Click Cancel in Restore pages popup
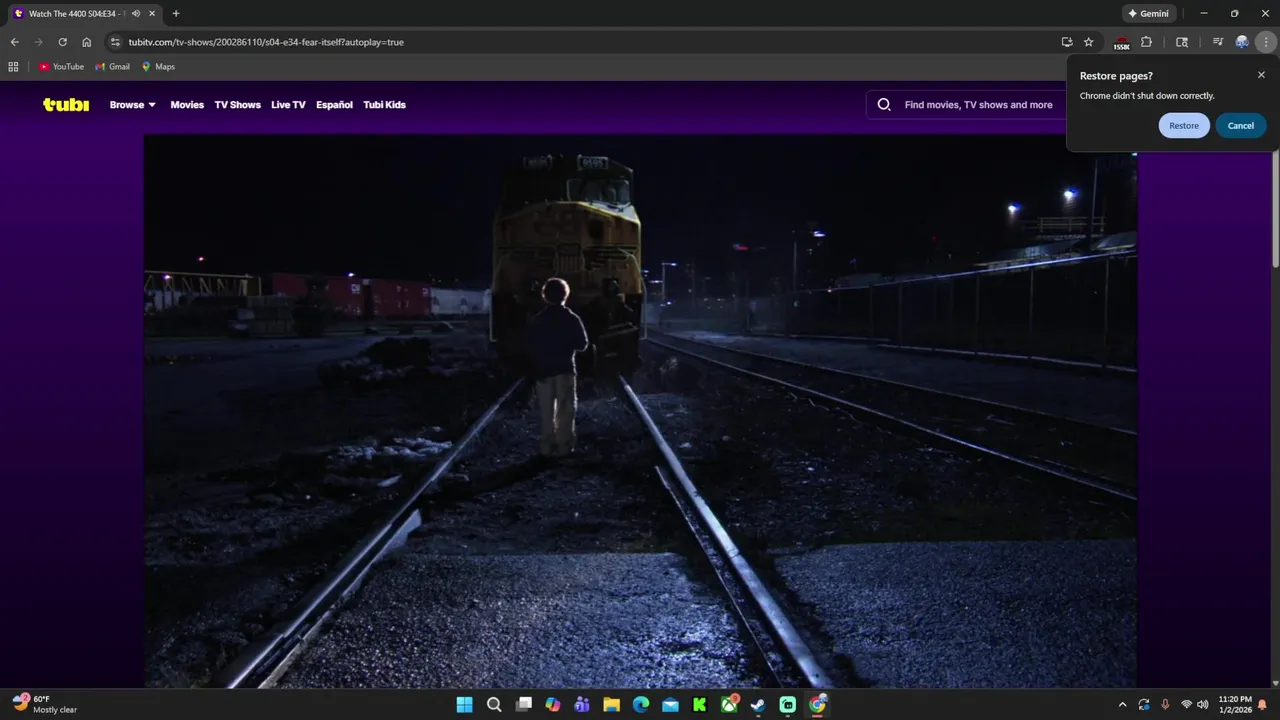Screen dimensions: 1280x720 [x=1241, y=126]
